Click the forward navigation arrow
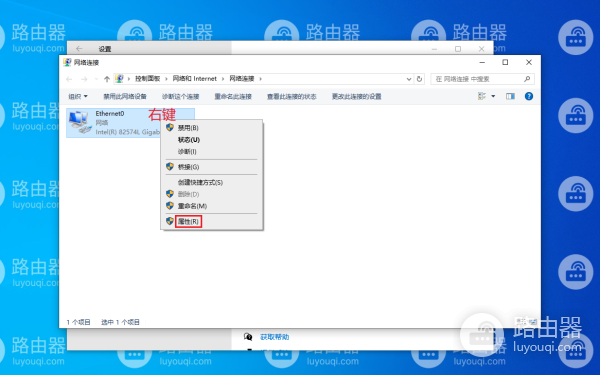Viewport: 600px width, 375px height. point(84,79)
